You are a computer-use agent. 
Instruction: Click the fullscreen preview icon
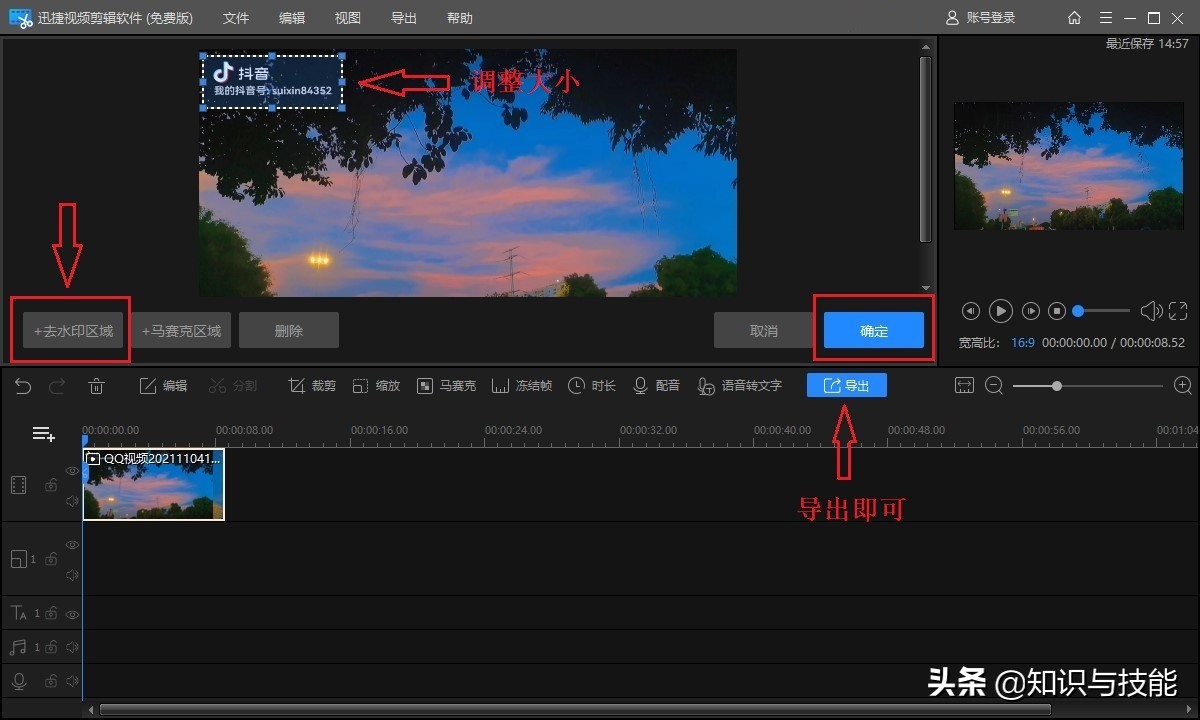pos(1178,311)
